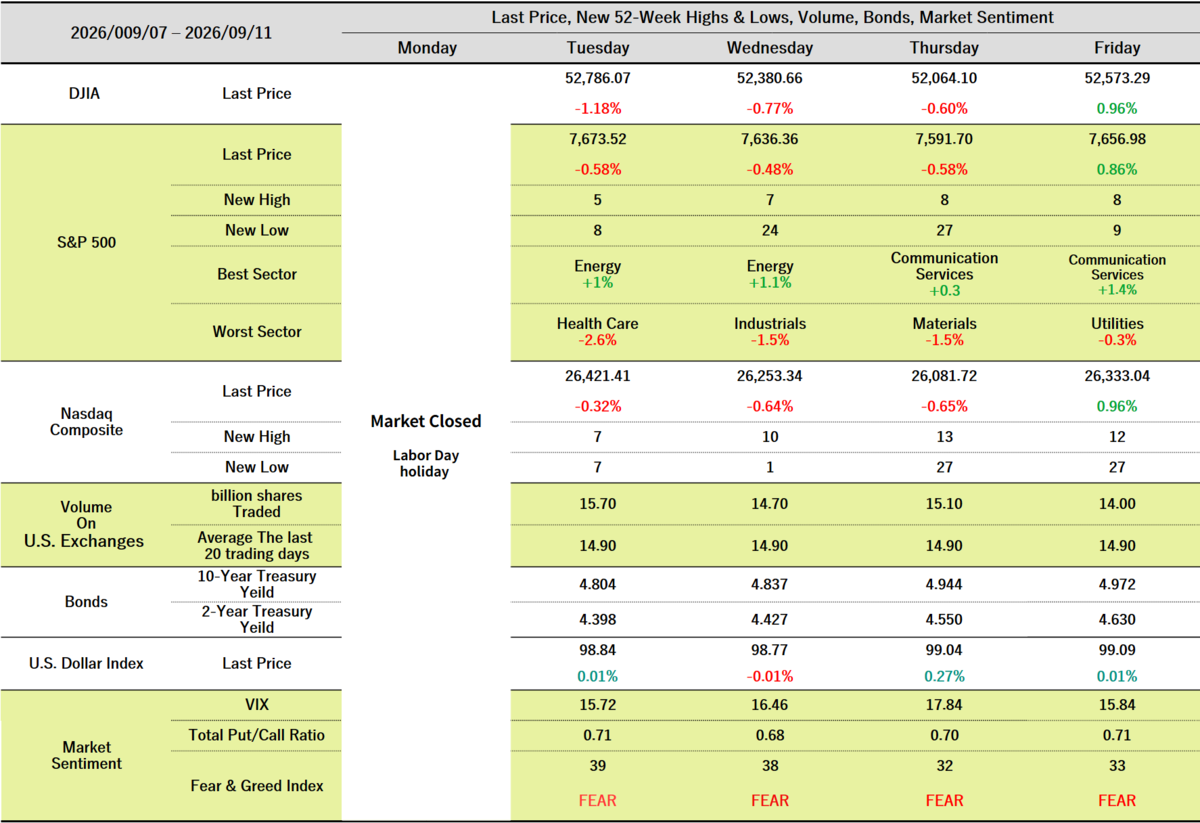Click Average The last 20 trading days label
Screen dimensions: 1200x823
coord(254,546)
